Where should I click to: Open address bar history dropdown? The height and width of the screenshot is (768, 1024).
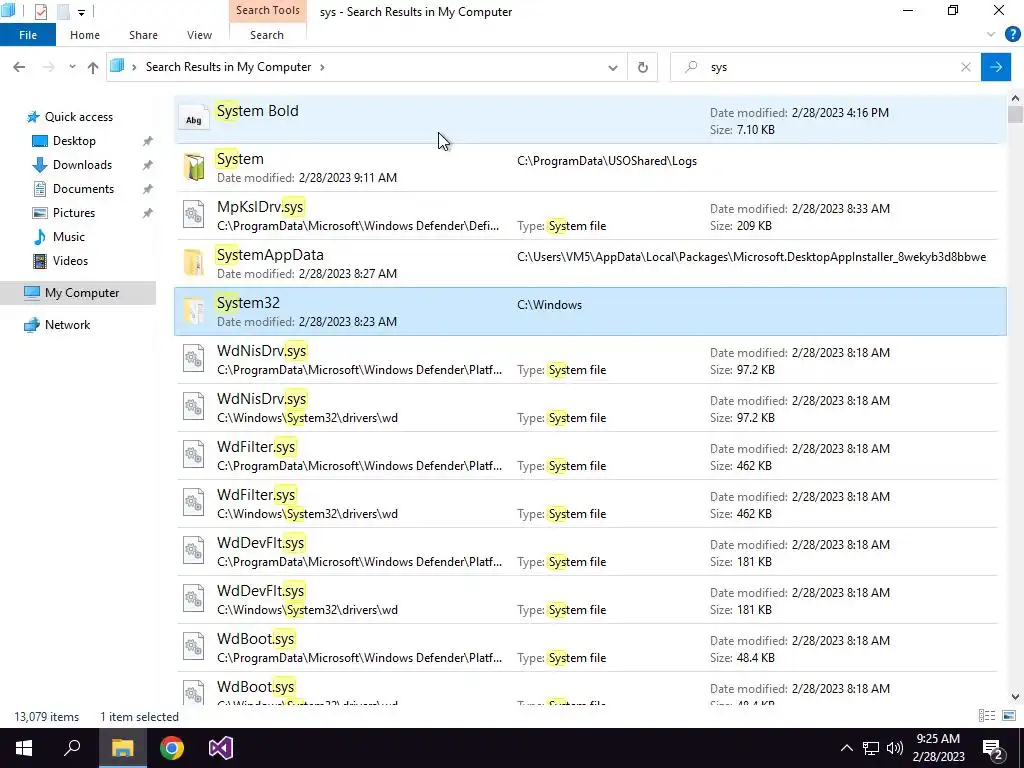tap(613, 67)
